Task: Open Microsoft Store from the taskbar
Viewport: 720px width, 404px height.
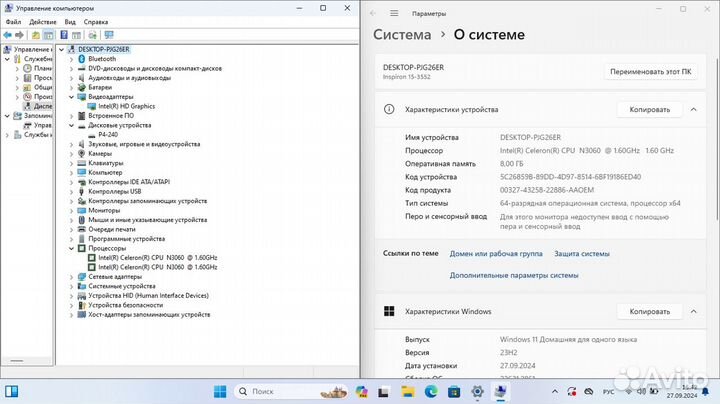Action: (x=454, y=392)
